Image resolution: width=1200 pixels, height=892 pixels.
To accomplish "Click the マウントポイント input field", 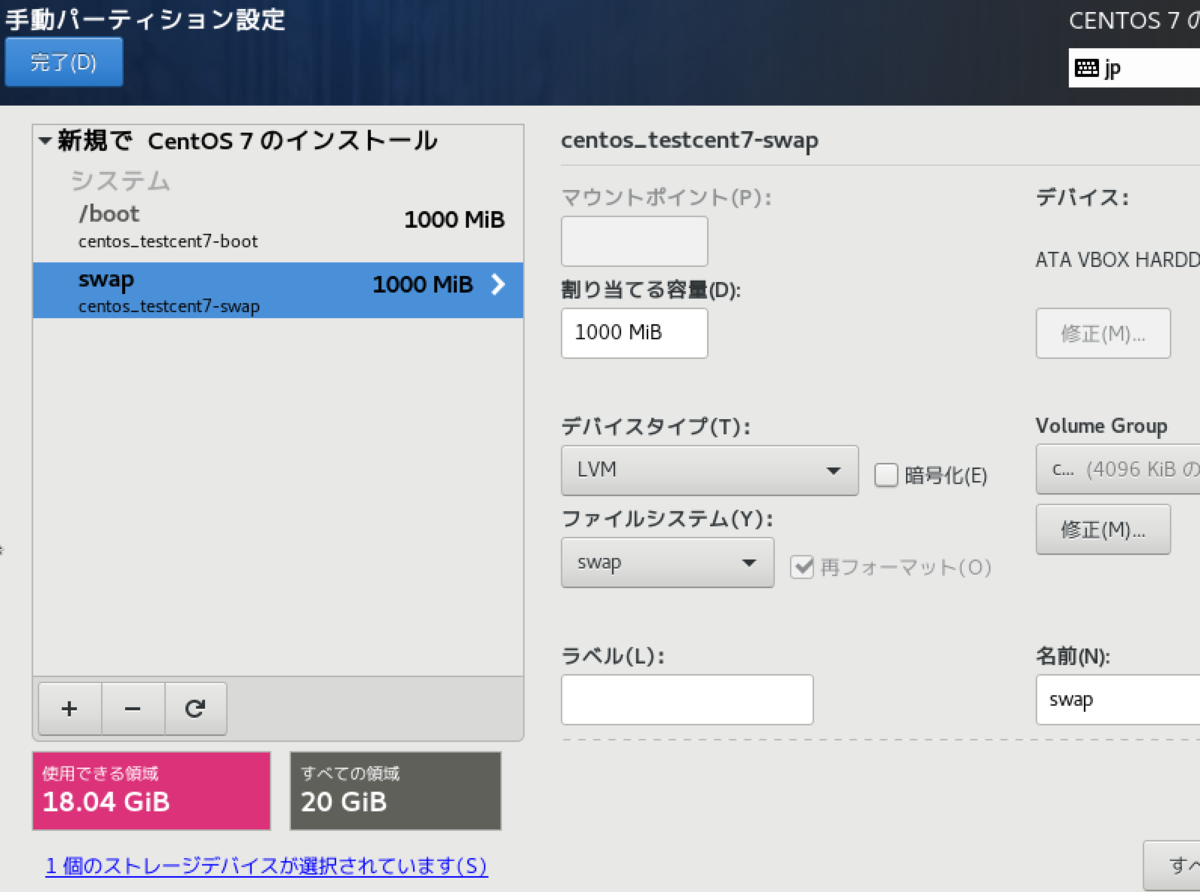I will [635, 241].
